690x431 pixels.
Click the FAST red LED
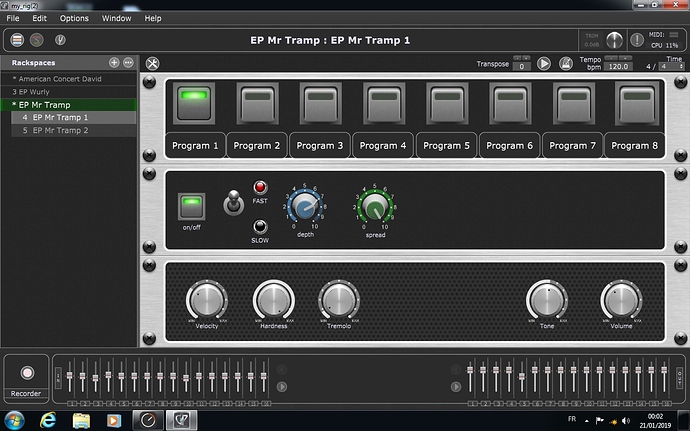pyautogui.click(x=260, y=187)
